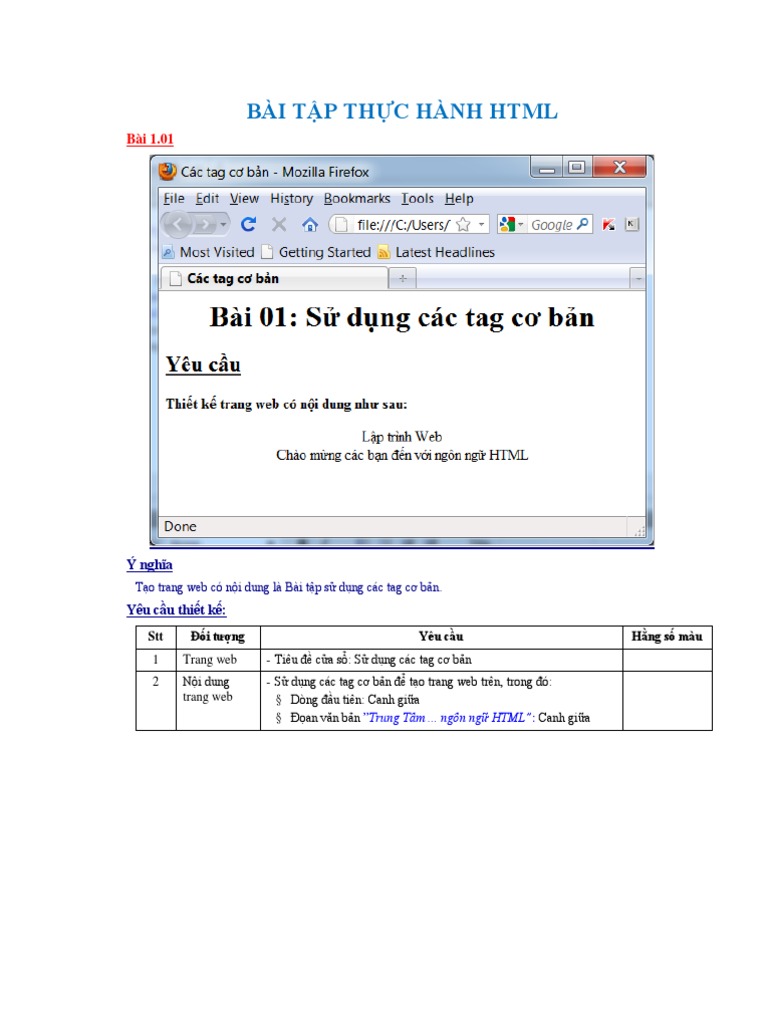768x1024 pixels.
Task: Click the Firefox logo in the title bar
Action: pos(168,172)
